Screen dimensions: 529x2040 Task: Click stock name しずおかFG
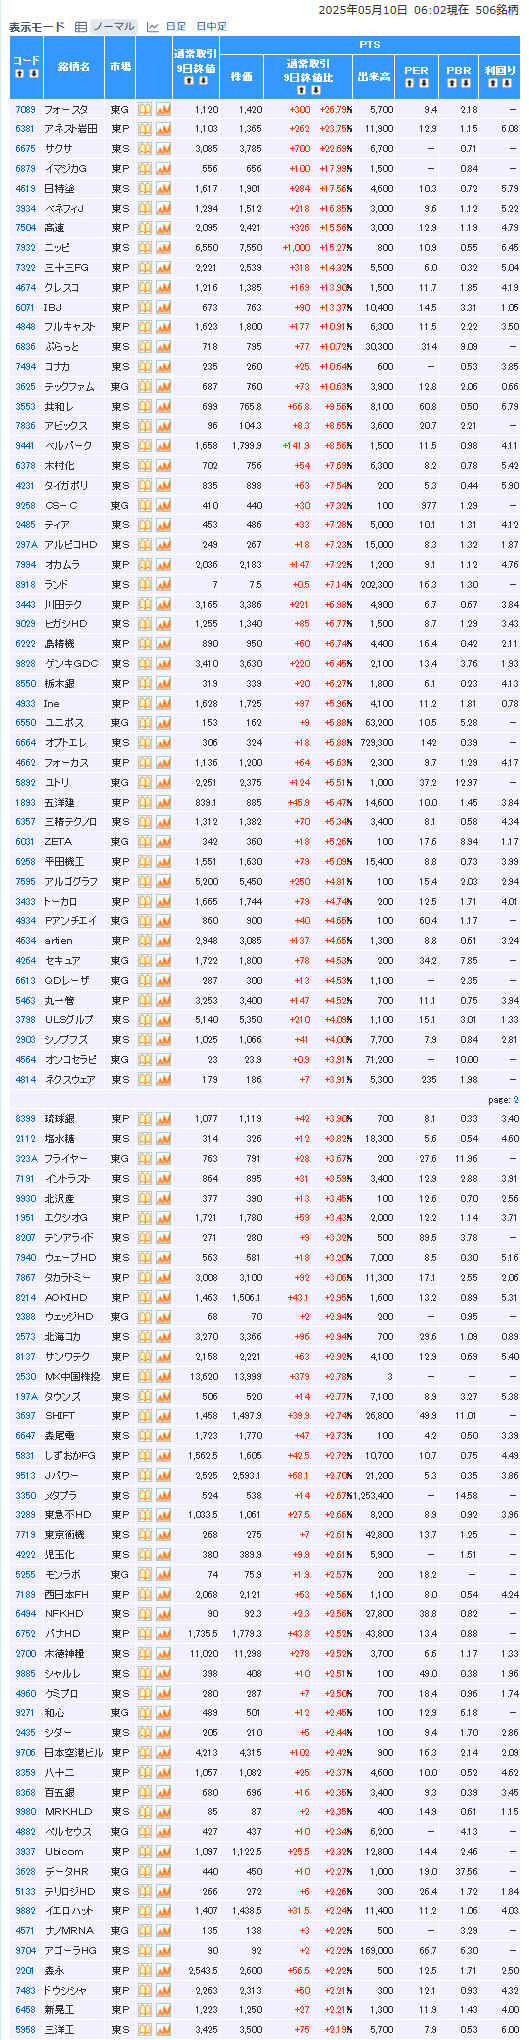(69, 1455)
